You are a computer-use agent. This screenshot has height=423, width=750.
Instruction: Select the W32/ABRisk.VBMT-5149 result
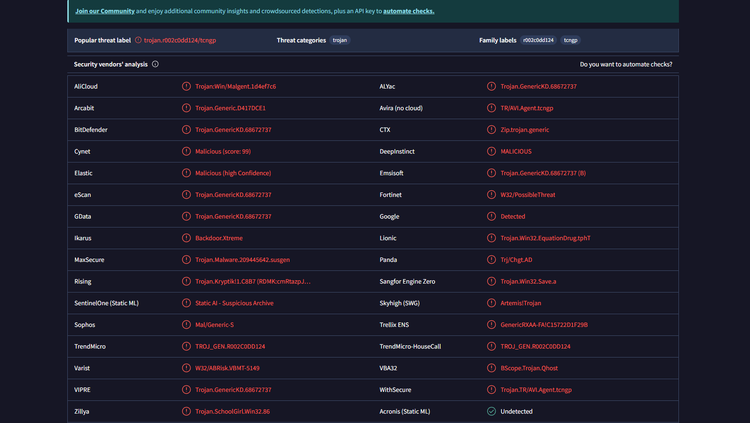[227, 368]
